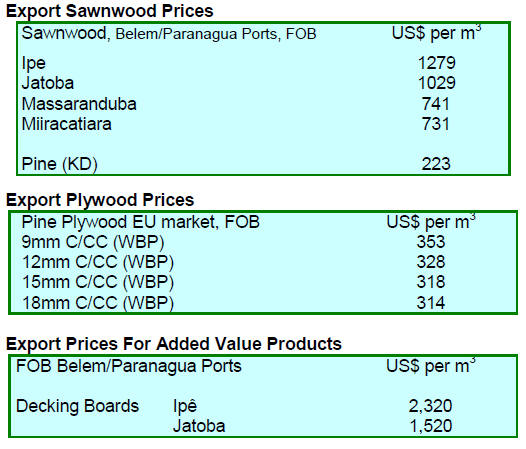Click the Jatoba decking price 1,520
The height and width of the screenshot is (449, 526).
tap(431, 426)
